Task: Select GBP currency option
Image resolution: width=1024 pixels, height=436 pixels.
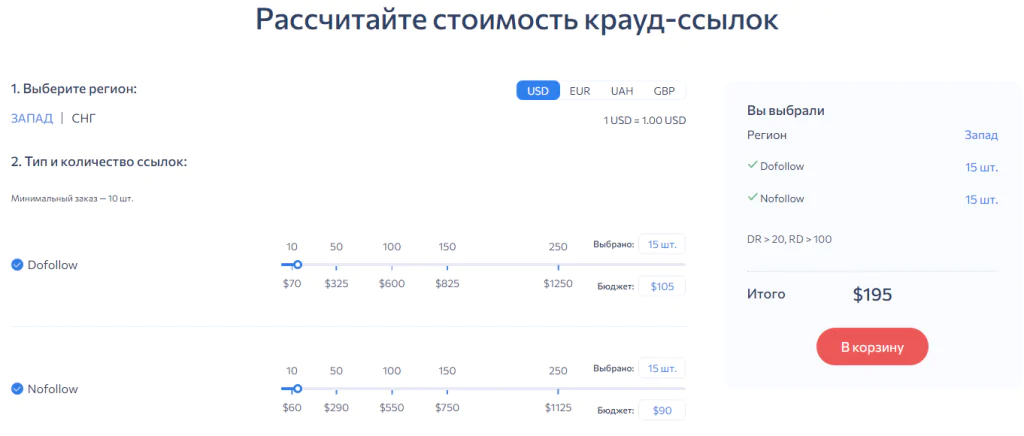Action: coord(664,91)
